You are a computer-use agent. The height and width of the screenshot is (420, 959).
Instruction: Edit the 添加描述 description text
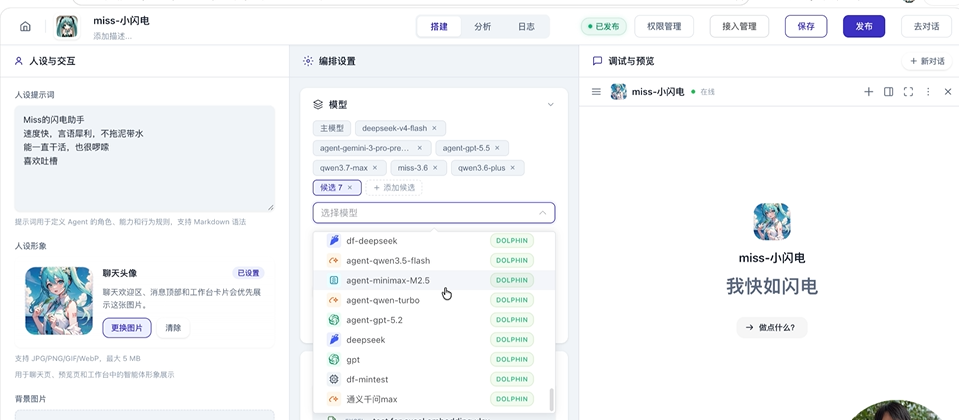(x=113, y=37)
